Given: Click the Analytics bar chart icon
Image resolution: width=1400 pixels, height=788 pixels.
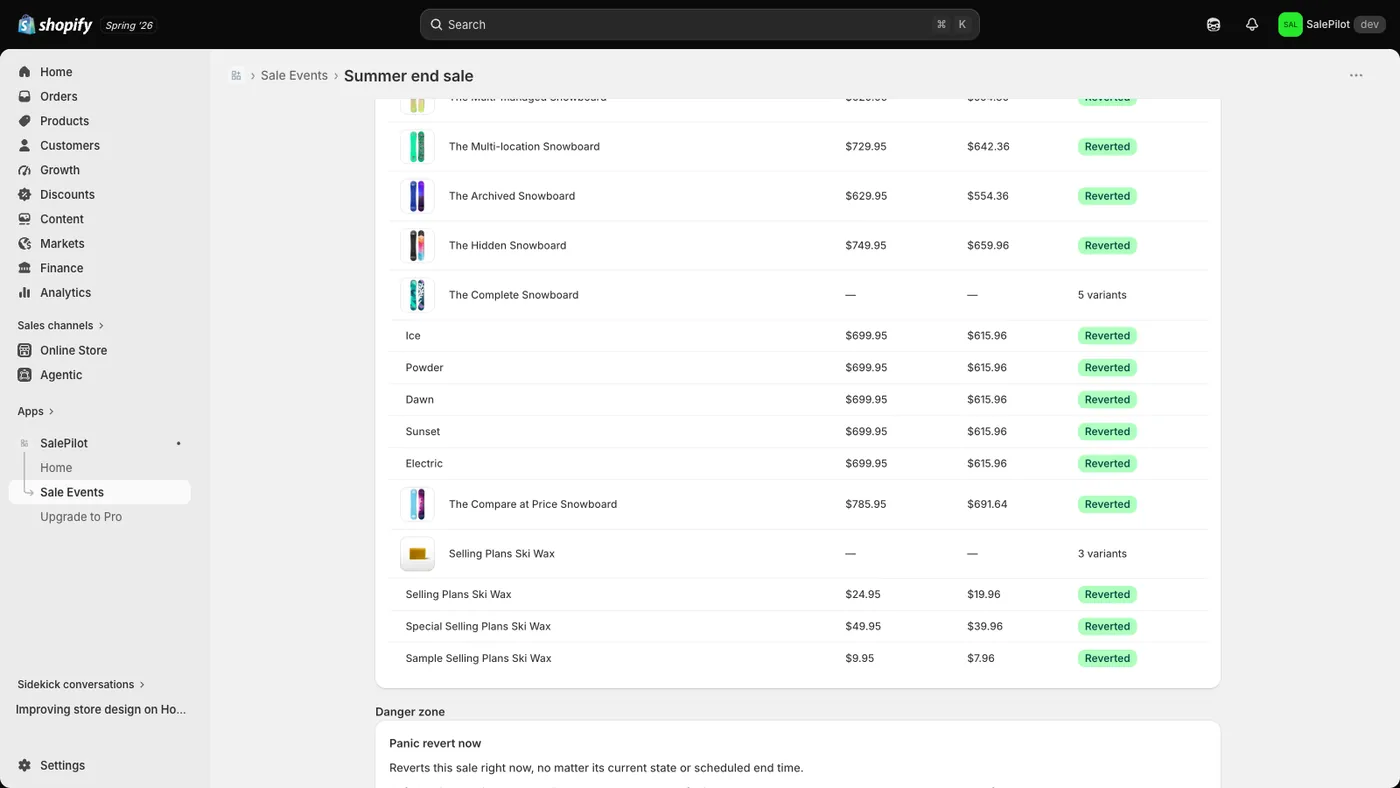Looking at the screenshot, I should [25, 293].
